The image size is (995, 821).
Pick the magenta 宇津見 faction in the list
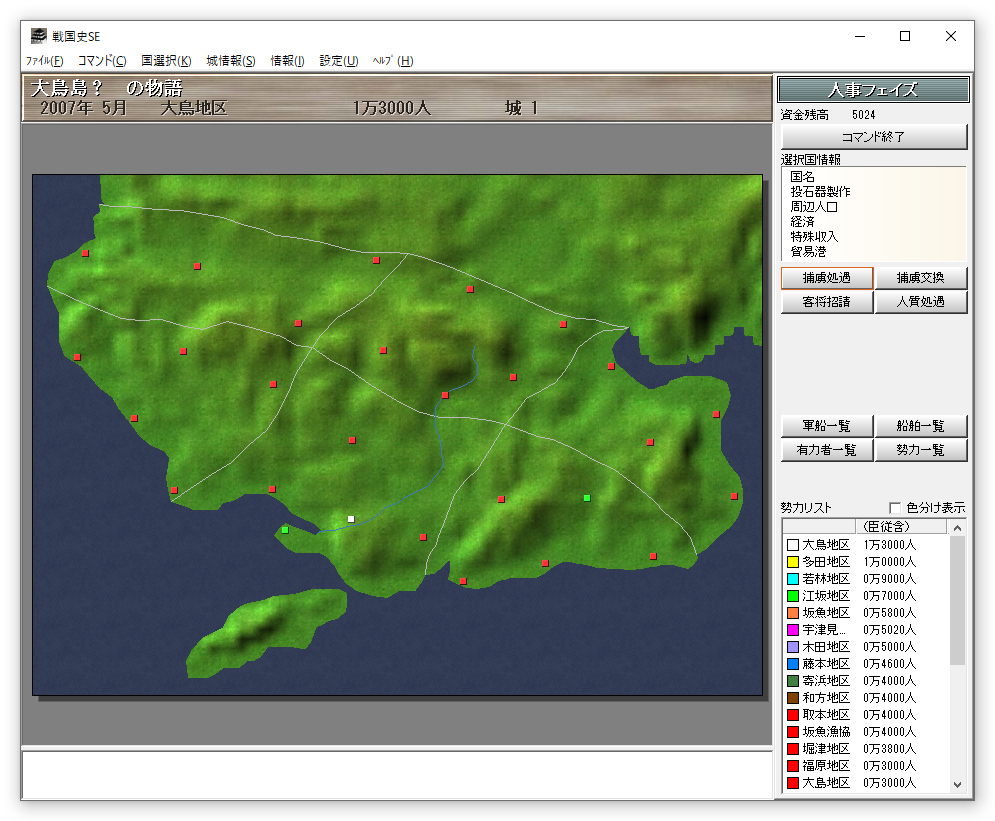(x=825, y=630)
